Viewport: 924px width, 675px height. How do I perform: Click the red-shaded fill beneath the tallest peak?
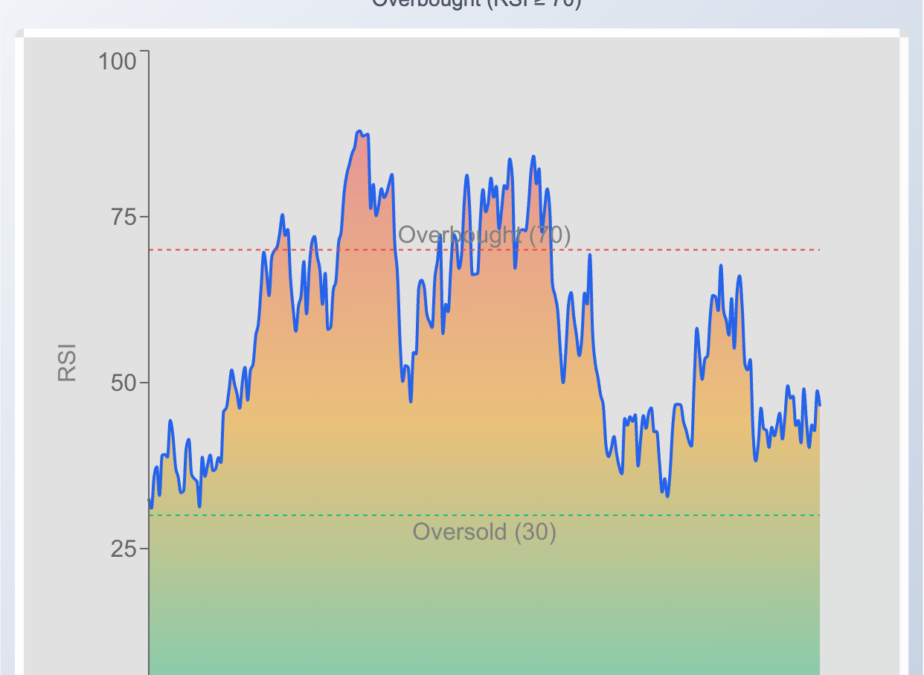(x=360, y=200)
